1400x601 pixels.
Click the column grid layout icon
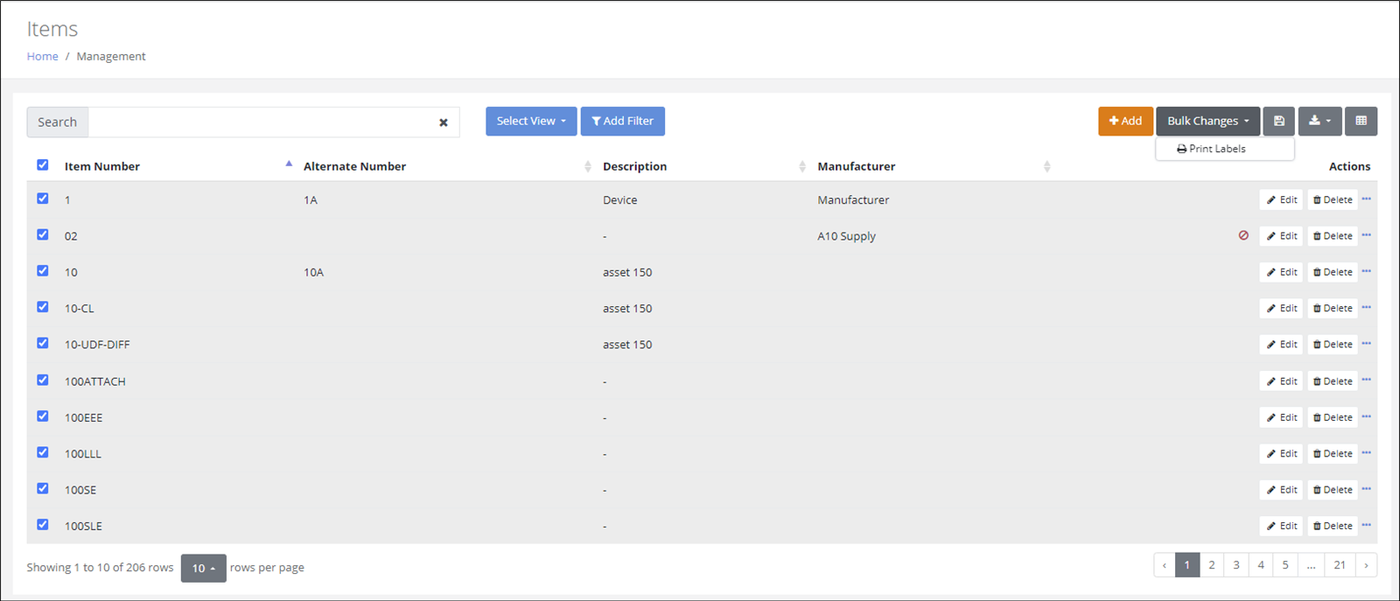click(1361, 121)
